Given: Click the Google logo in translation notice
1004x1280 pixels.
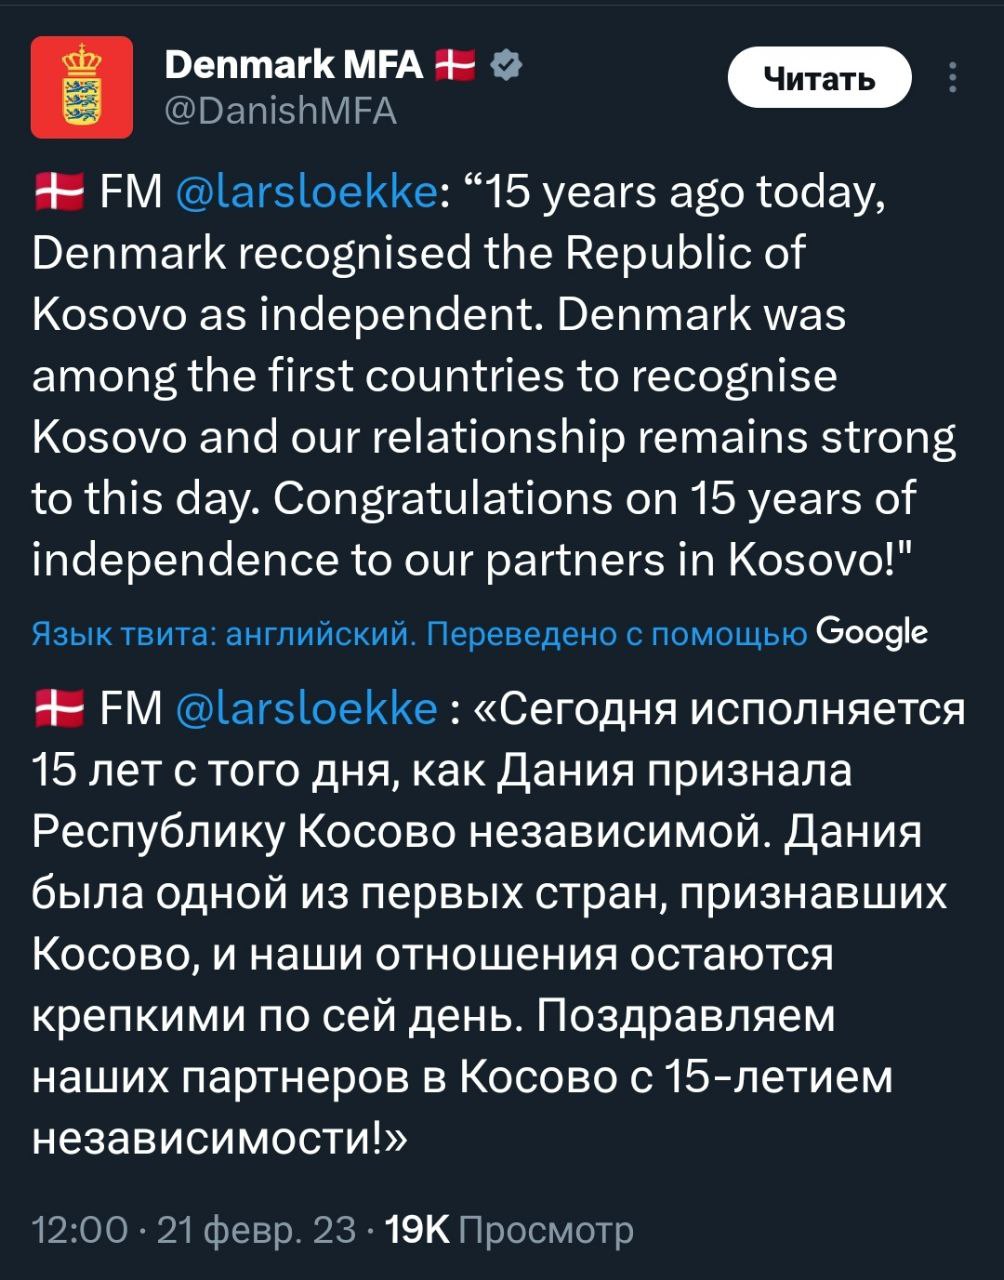Looking at the screenshot, I should (871, 632).
